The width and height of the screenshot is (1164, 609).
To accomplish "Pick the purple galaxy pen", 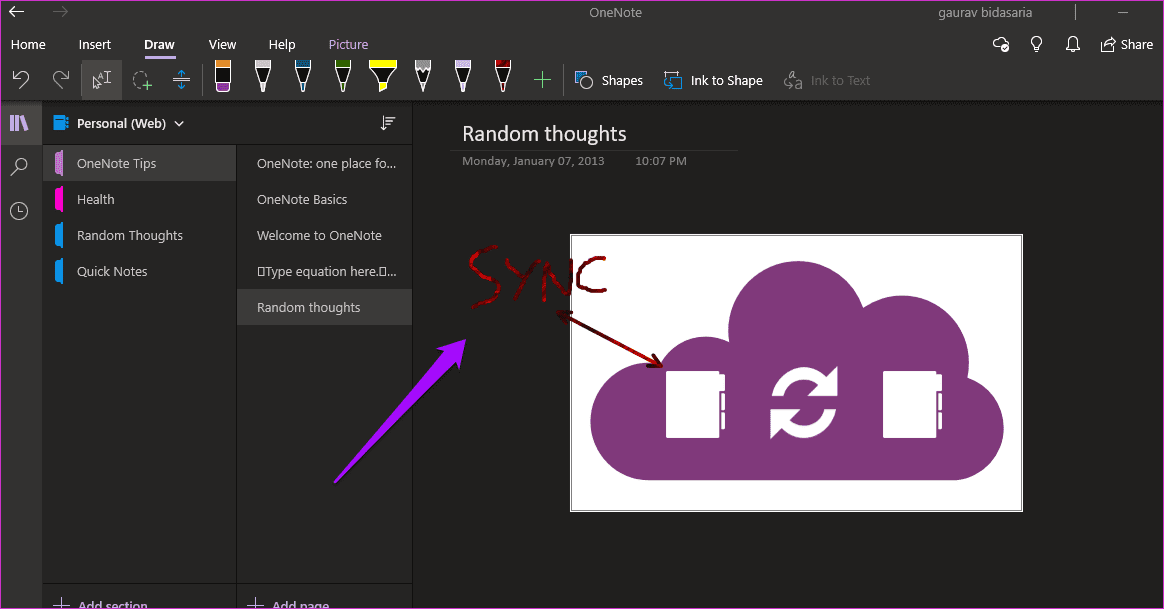I will (x=462, y=76).
